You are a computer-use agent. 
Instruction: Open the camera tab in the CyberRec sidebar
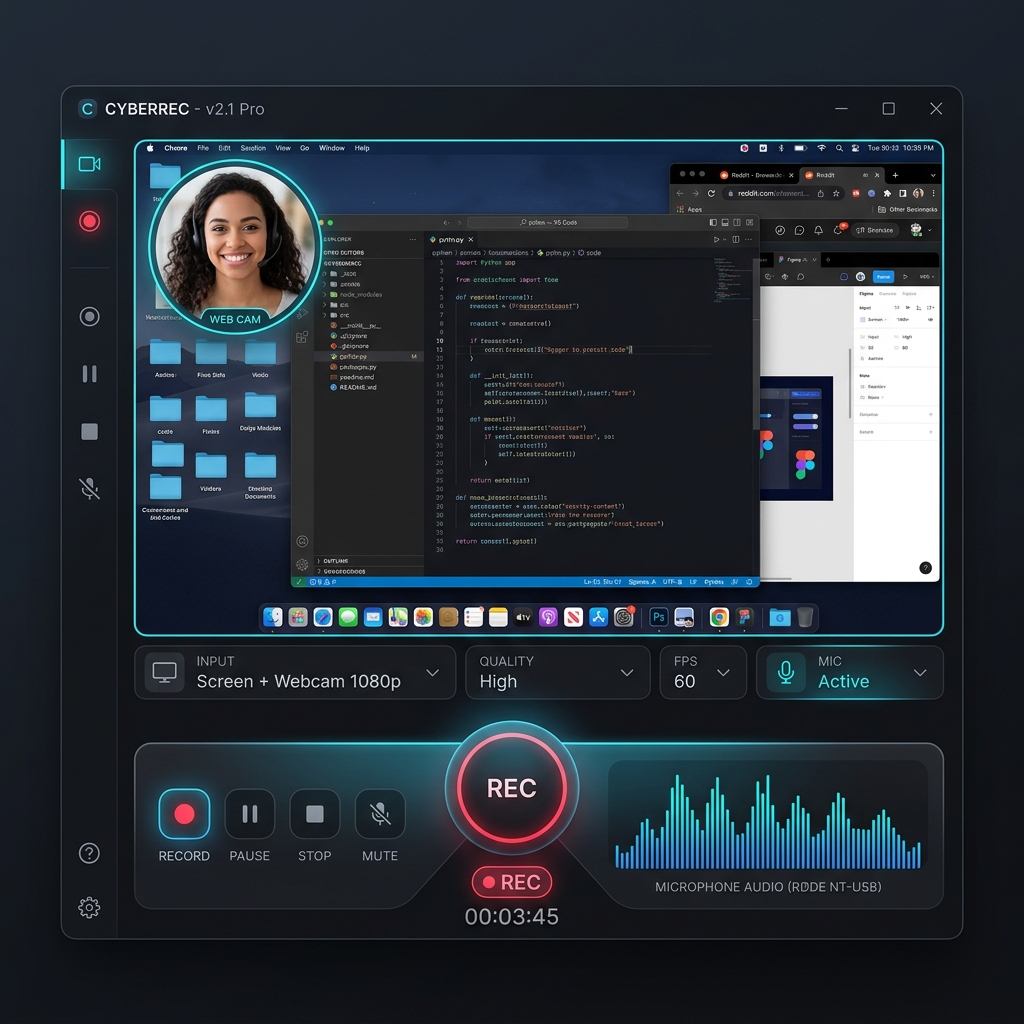click(x=89, y=164)
